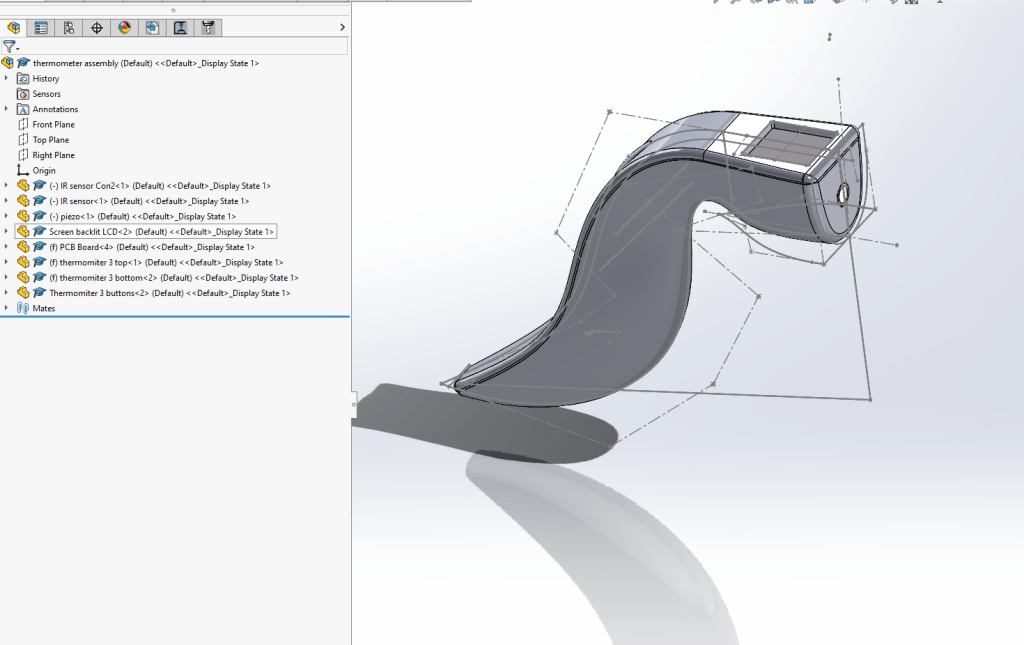
Task: Click the filter funnel icon
Action: tap(9, 47)
